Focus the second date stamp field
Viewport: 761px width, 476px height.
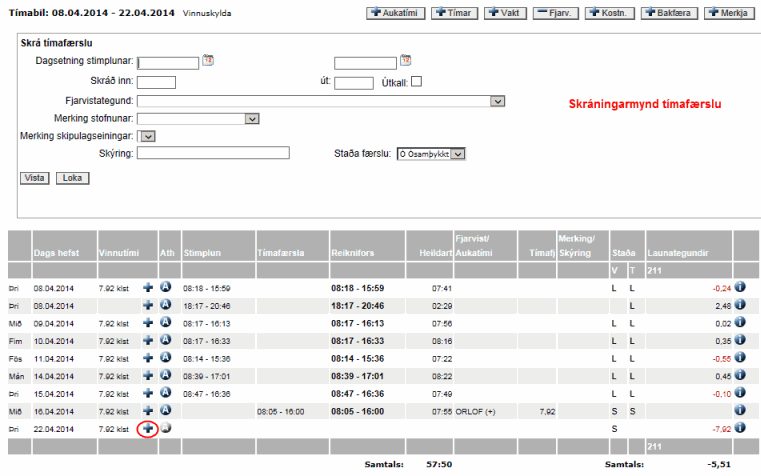(365, 63)
